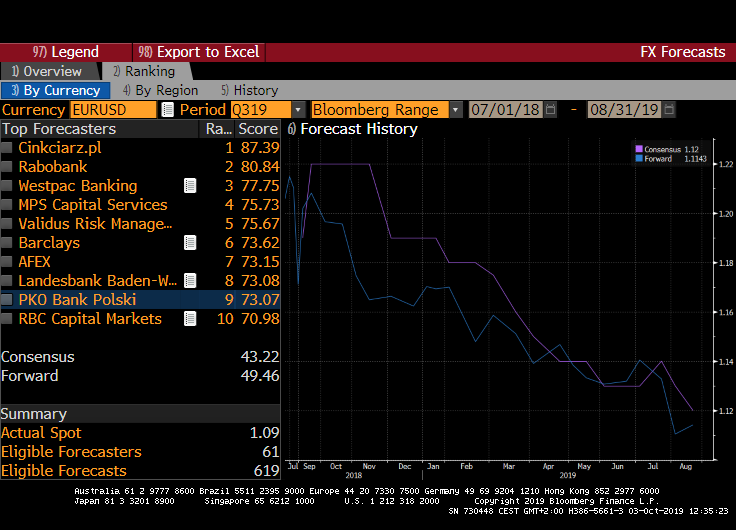This screenshot has height=530, width=736.
Task: Switch to the By Region tab
Action: (x=160, y=90)
